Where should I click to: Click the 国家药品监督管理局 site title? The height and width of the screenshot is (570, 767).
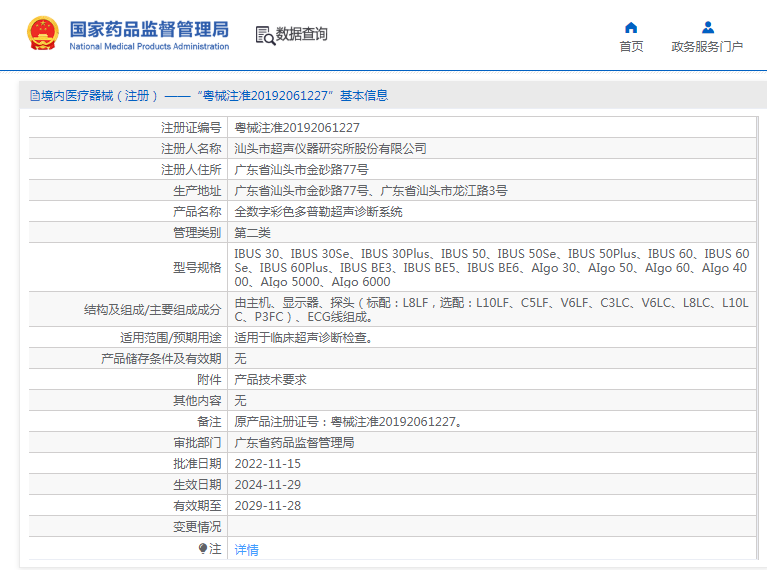[x=149, y=27]
